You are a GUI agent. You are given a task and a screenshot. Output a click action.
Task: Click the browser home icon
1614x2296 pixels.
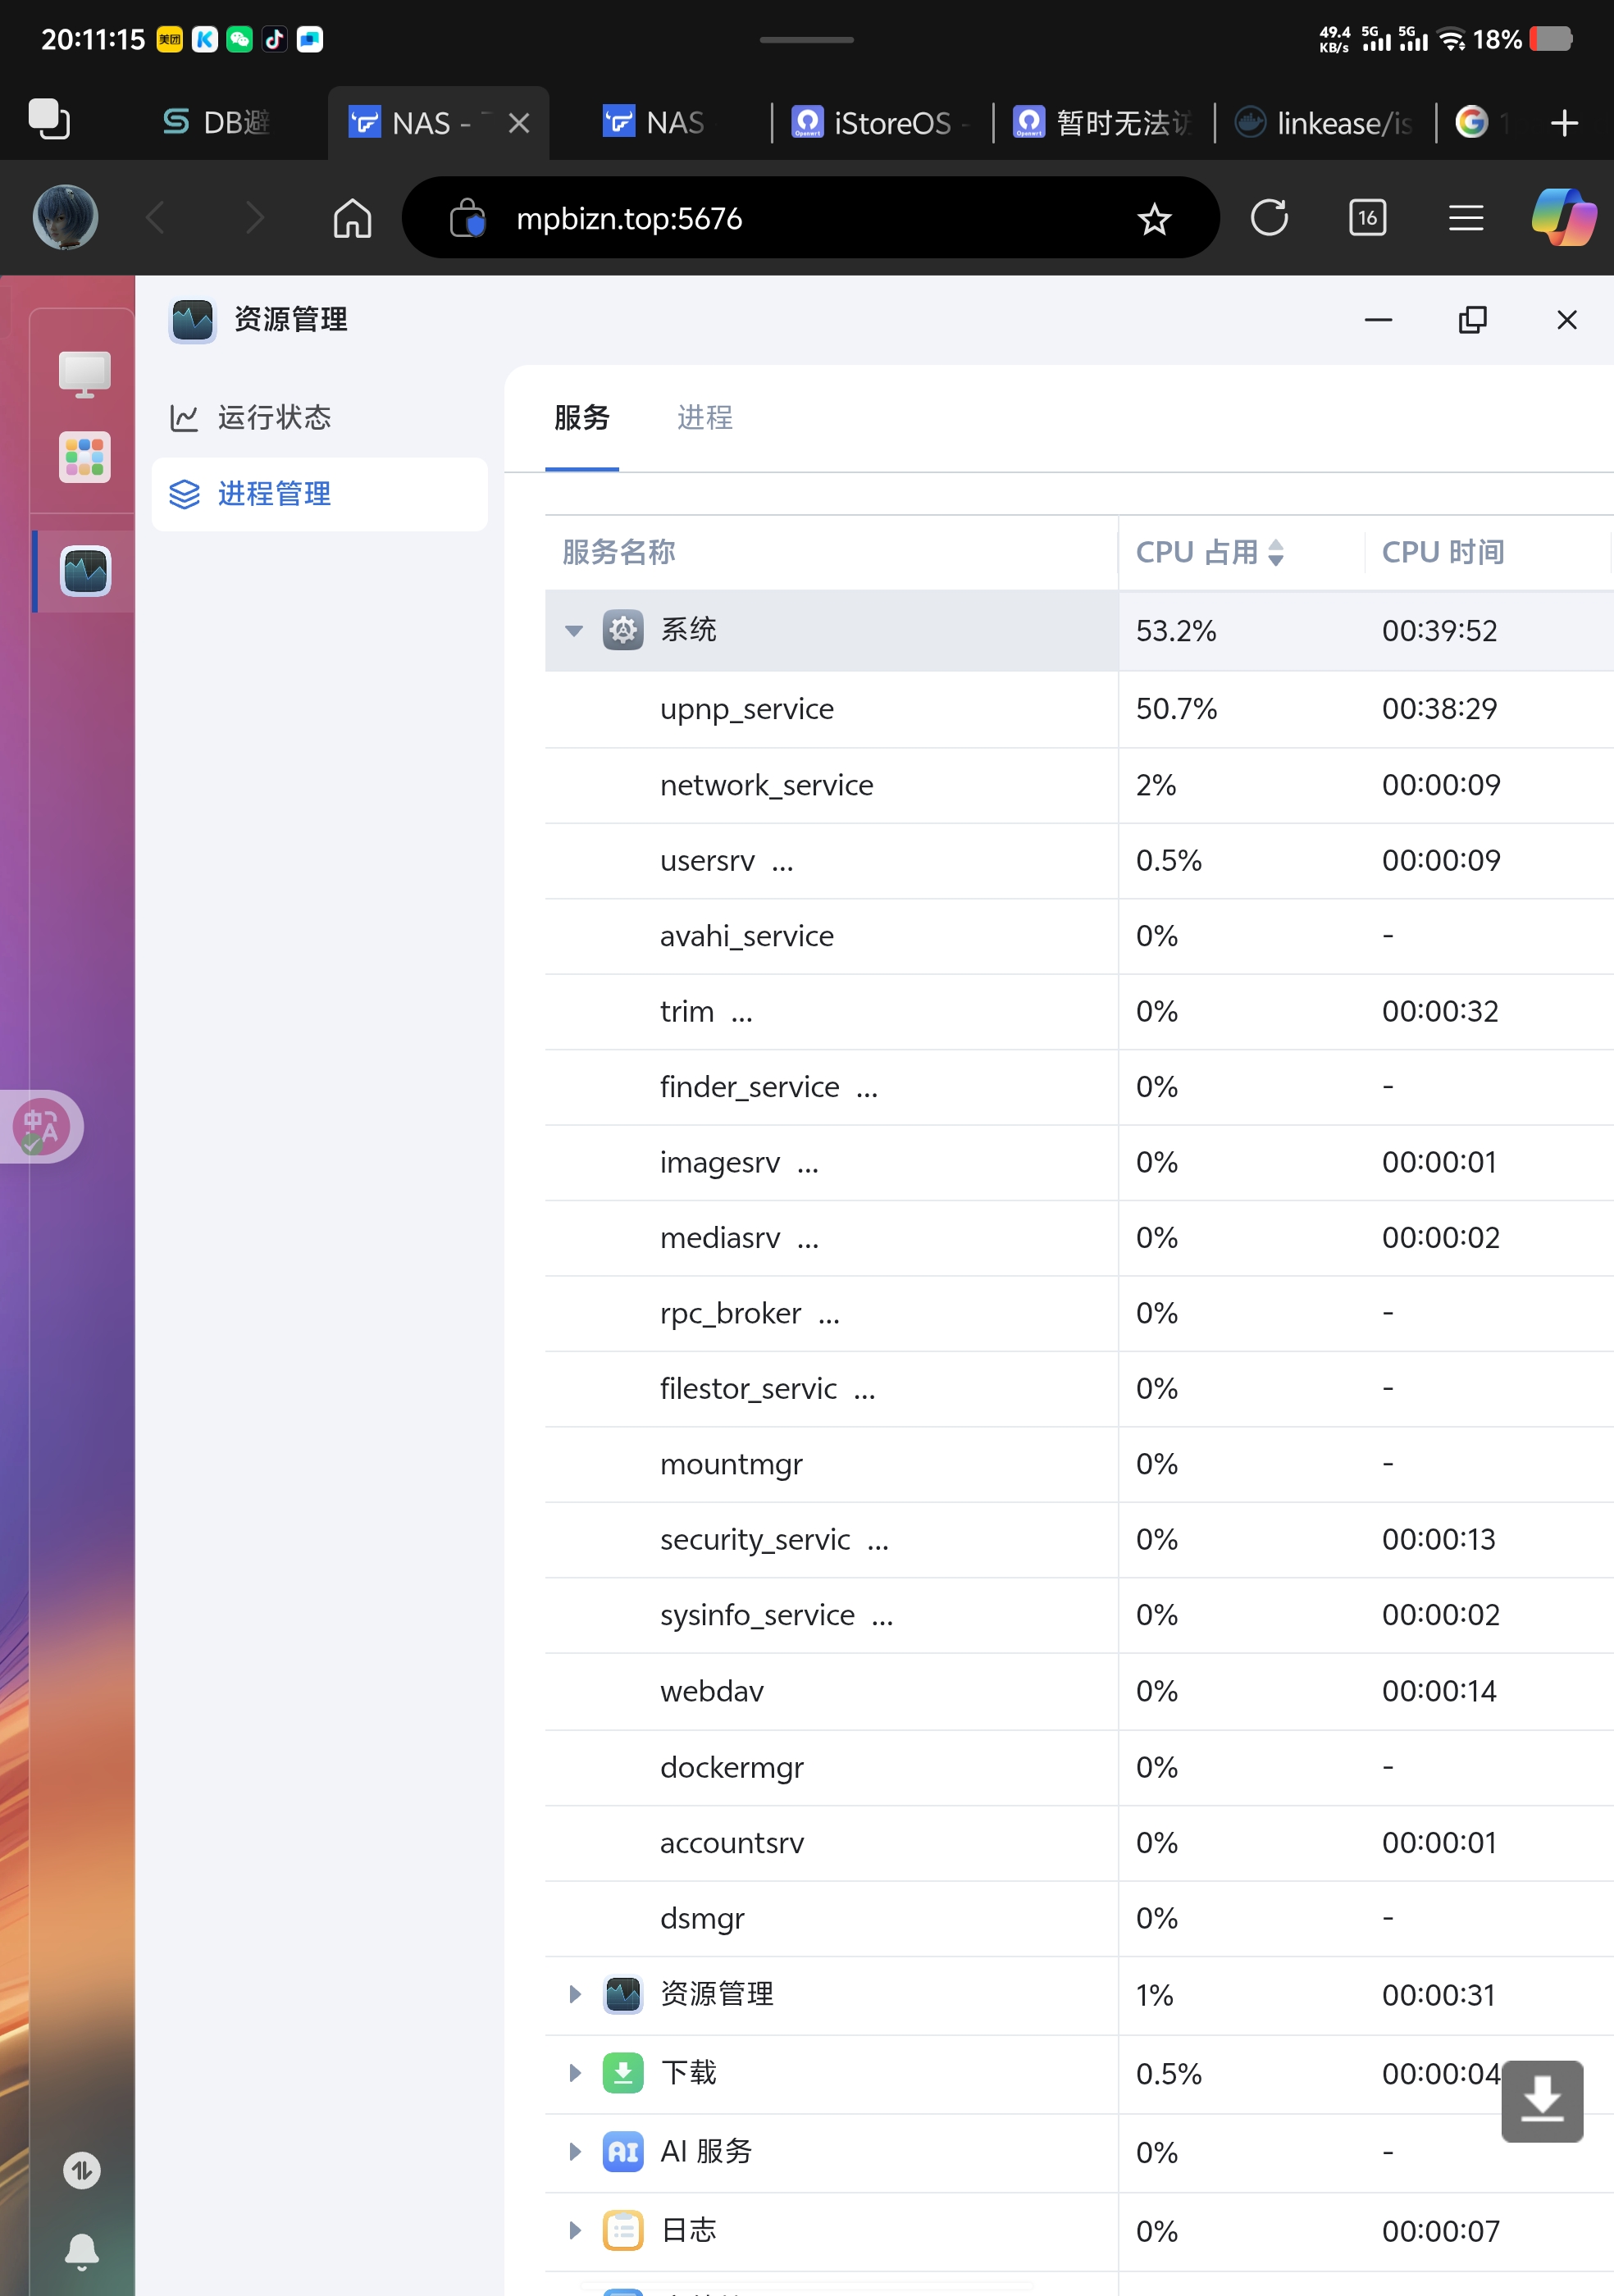pyautogui.click(x=352, y=218)
